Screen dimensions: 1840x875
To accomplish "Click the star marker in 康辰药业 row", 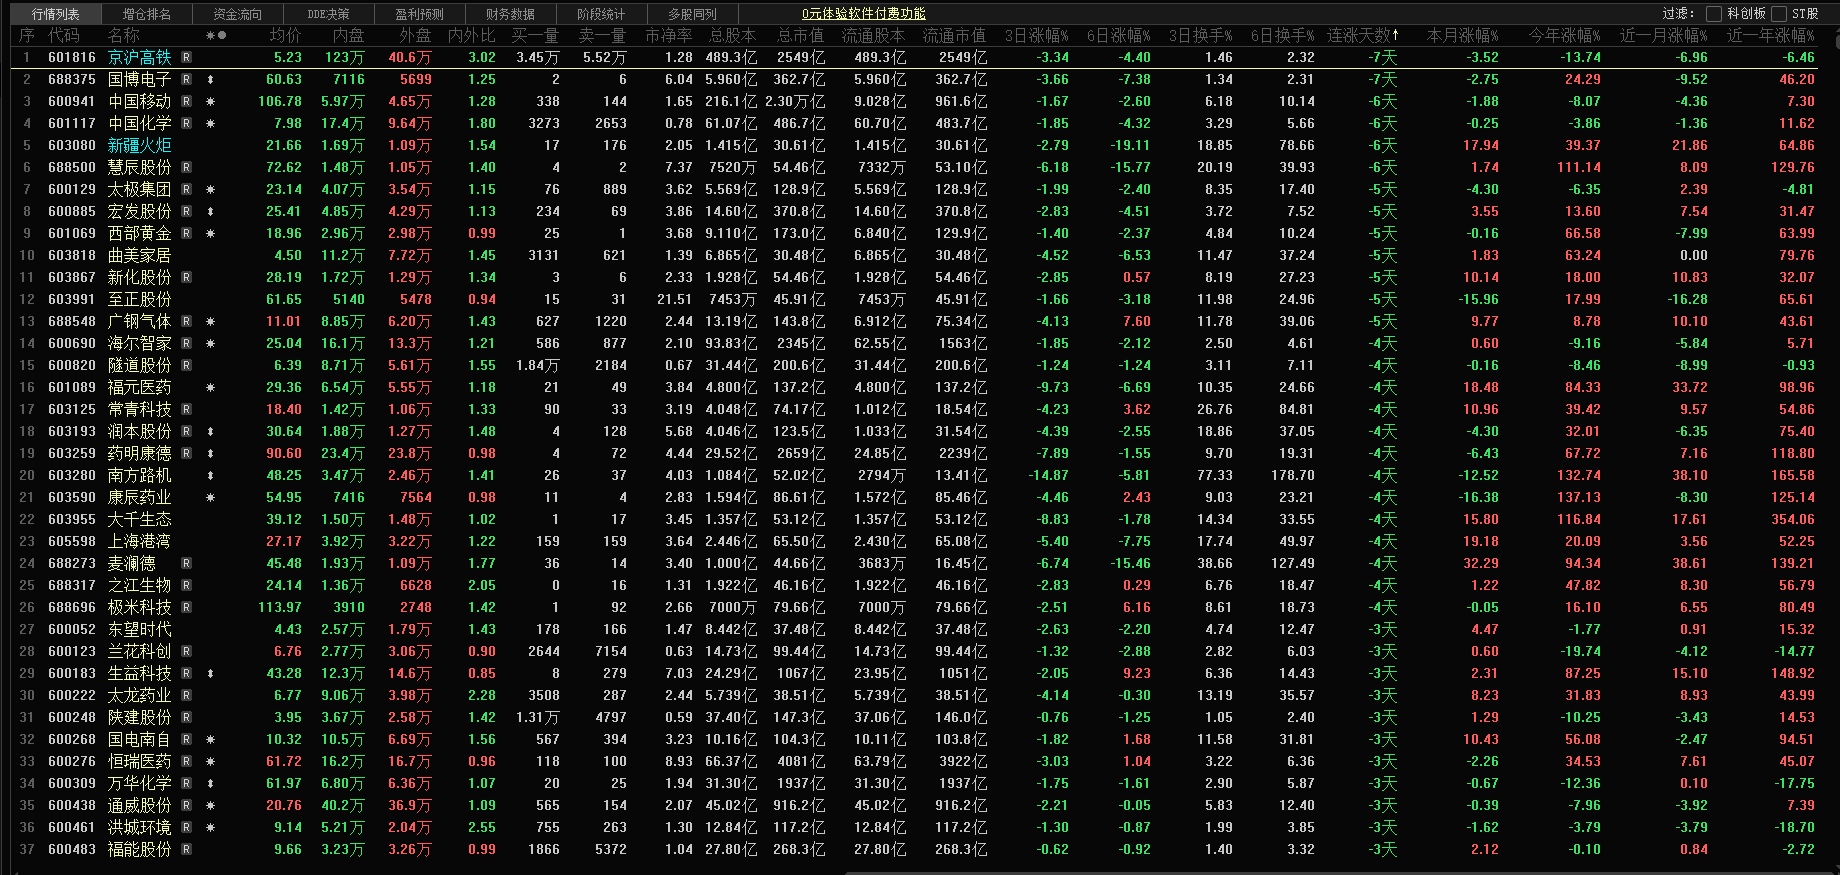I will pos(210,498).
